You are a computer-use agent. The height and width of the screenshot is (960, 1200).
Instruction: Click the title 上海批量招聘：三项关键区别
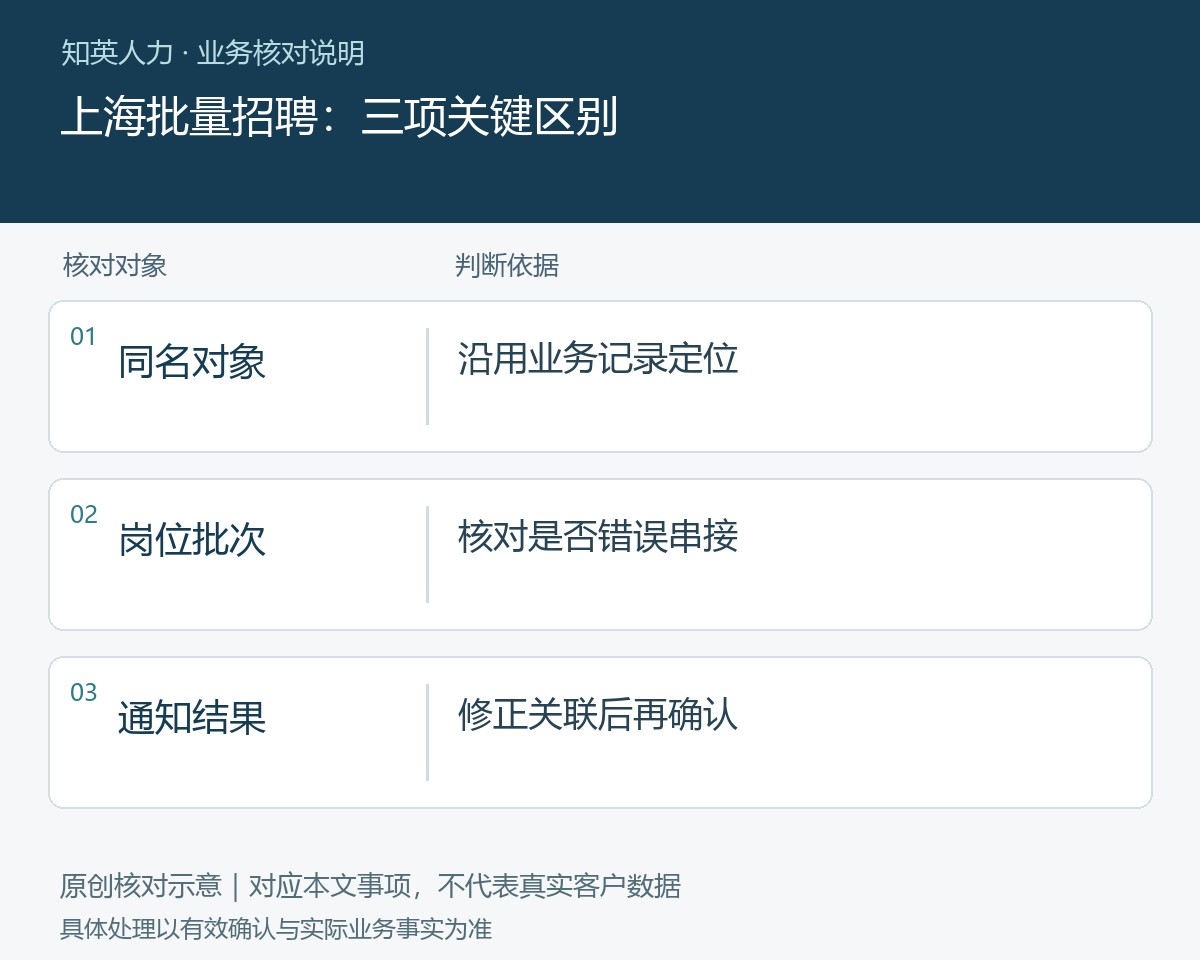pos(339,117)
